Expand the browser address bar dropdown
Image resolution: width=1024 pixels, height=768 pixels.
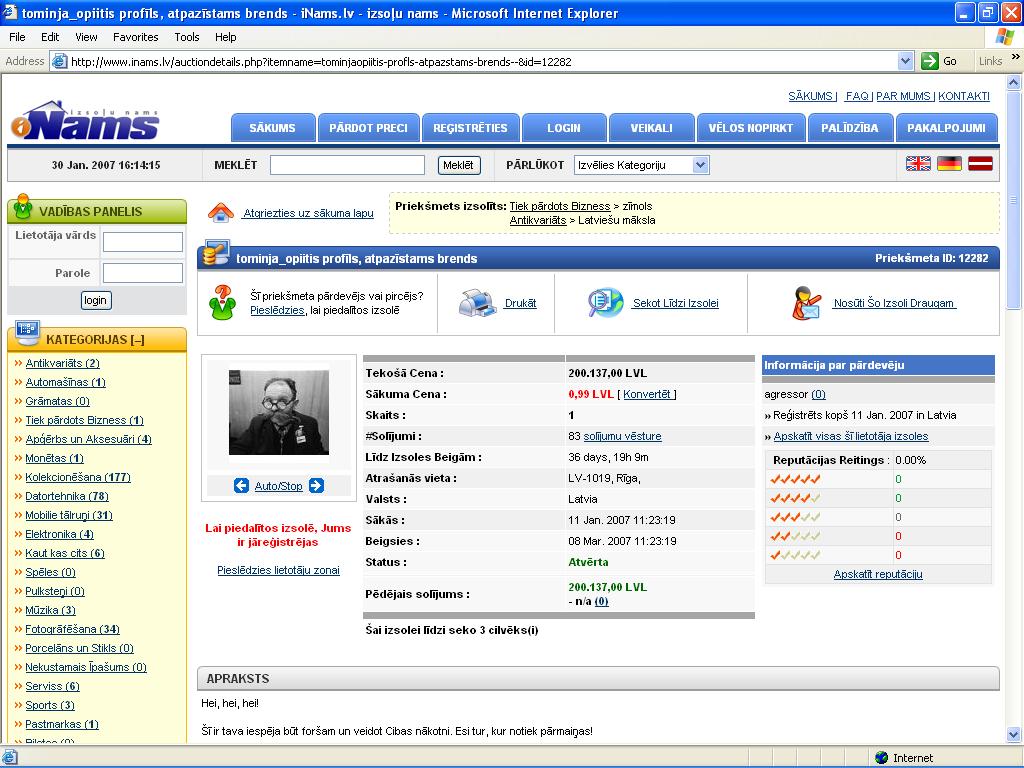(905, 61)
